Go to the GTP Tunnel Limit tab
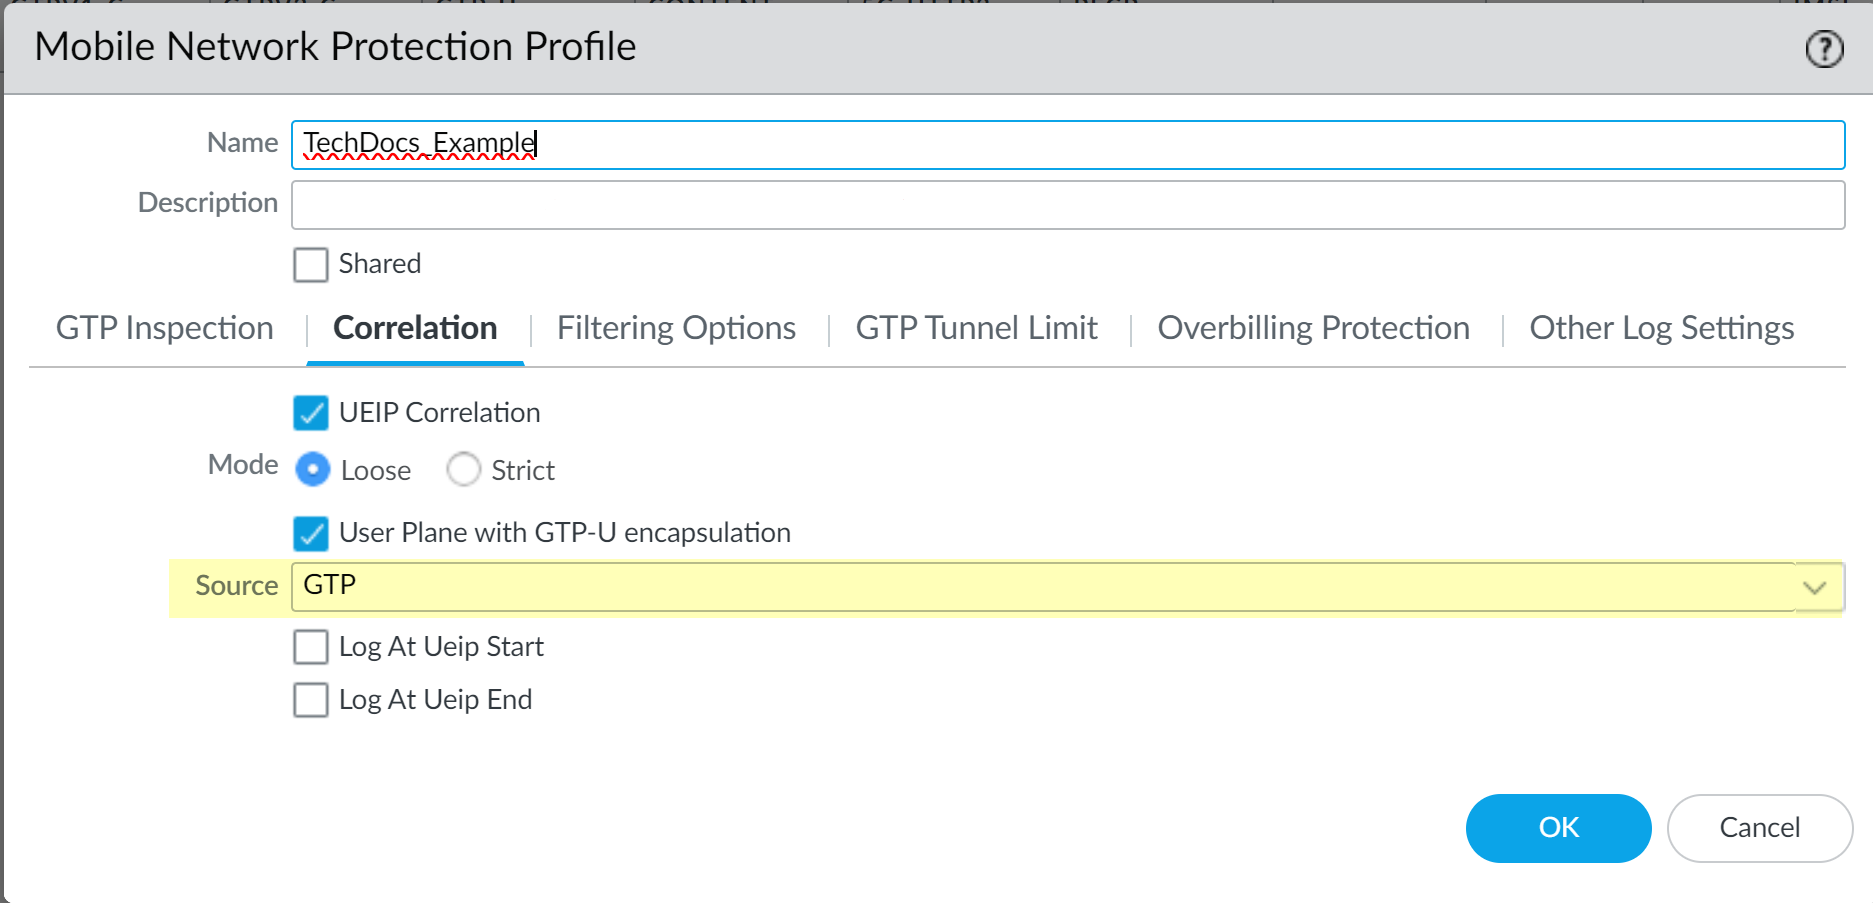 click(976, 329)
